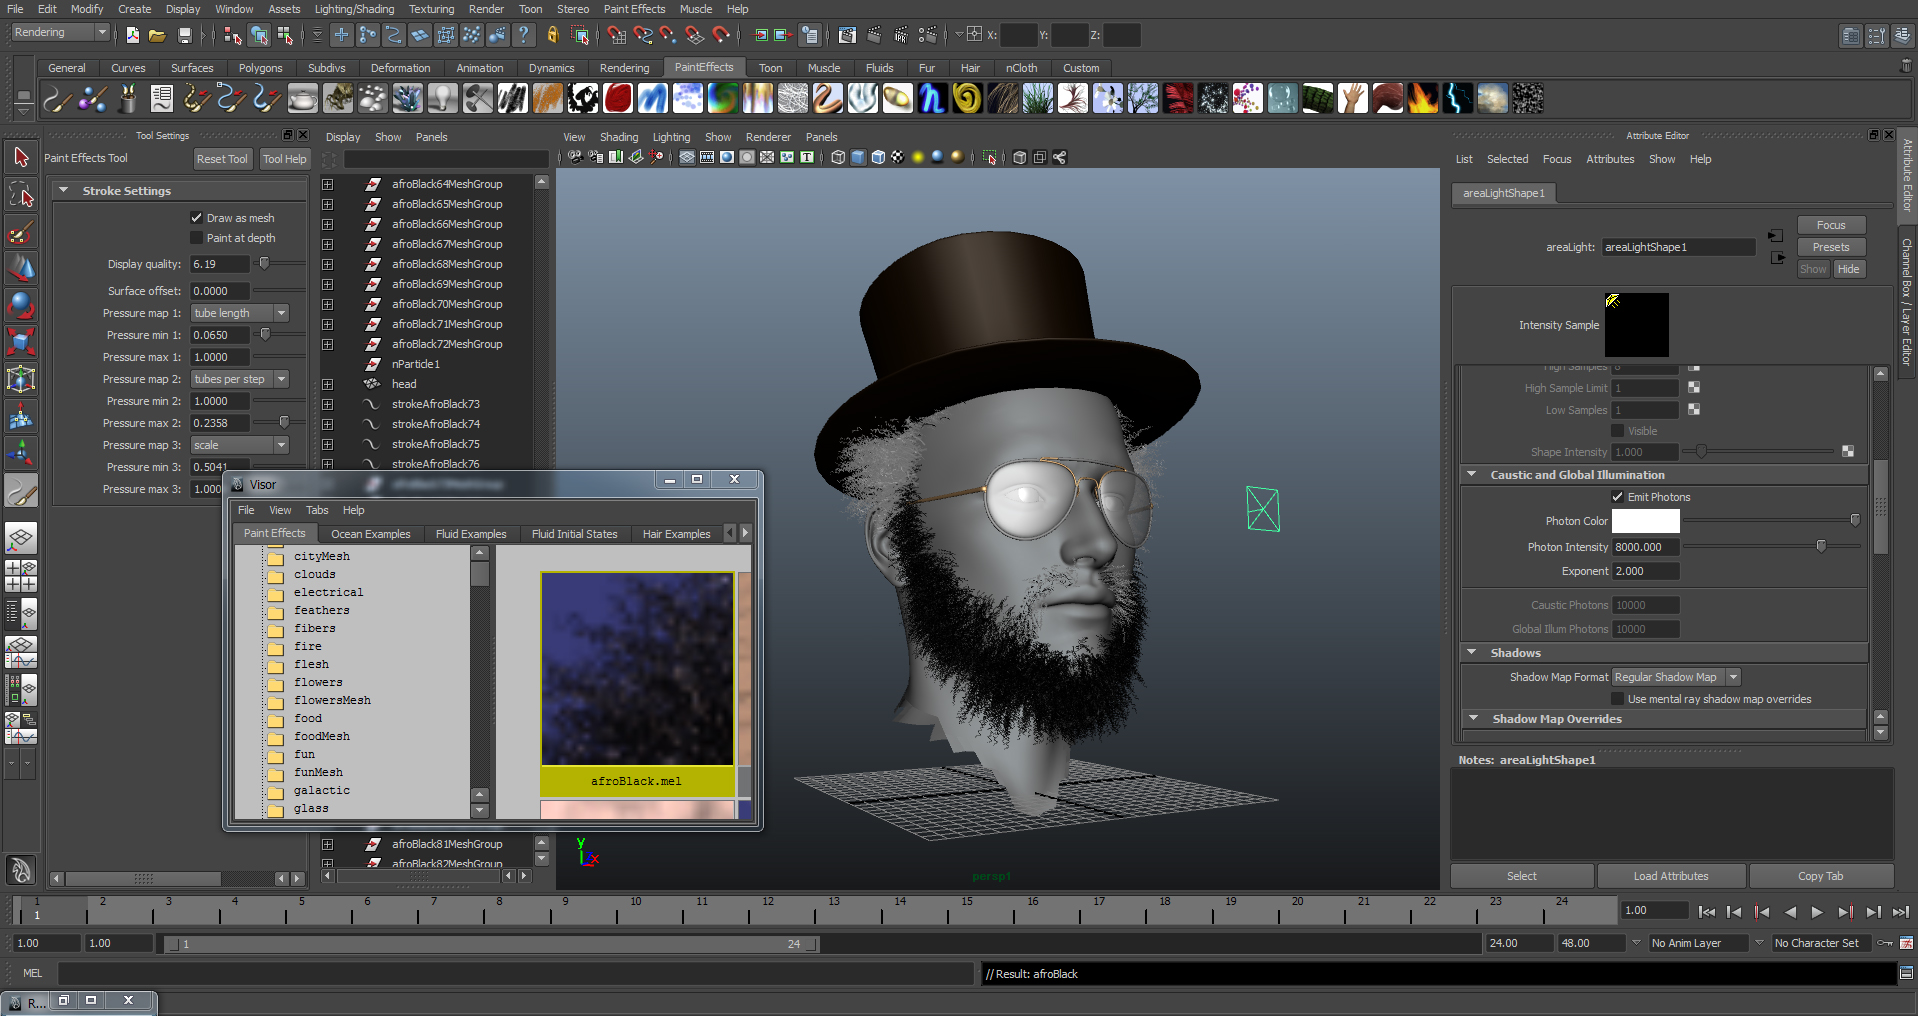
Task: Open the Pressure map 1 dropdown
Action: (x=240, y=313)
